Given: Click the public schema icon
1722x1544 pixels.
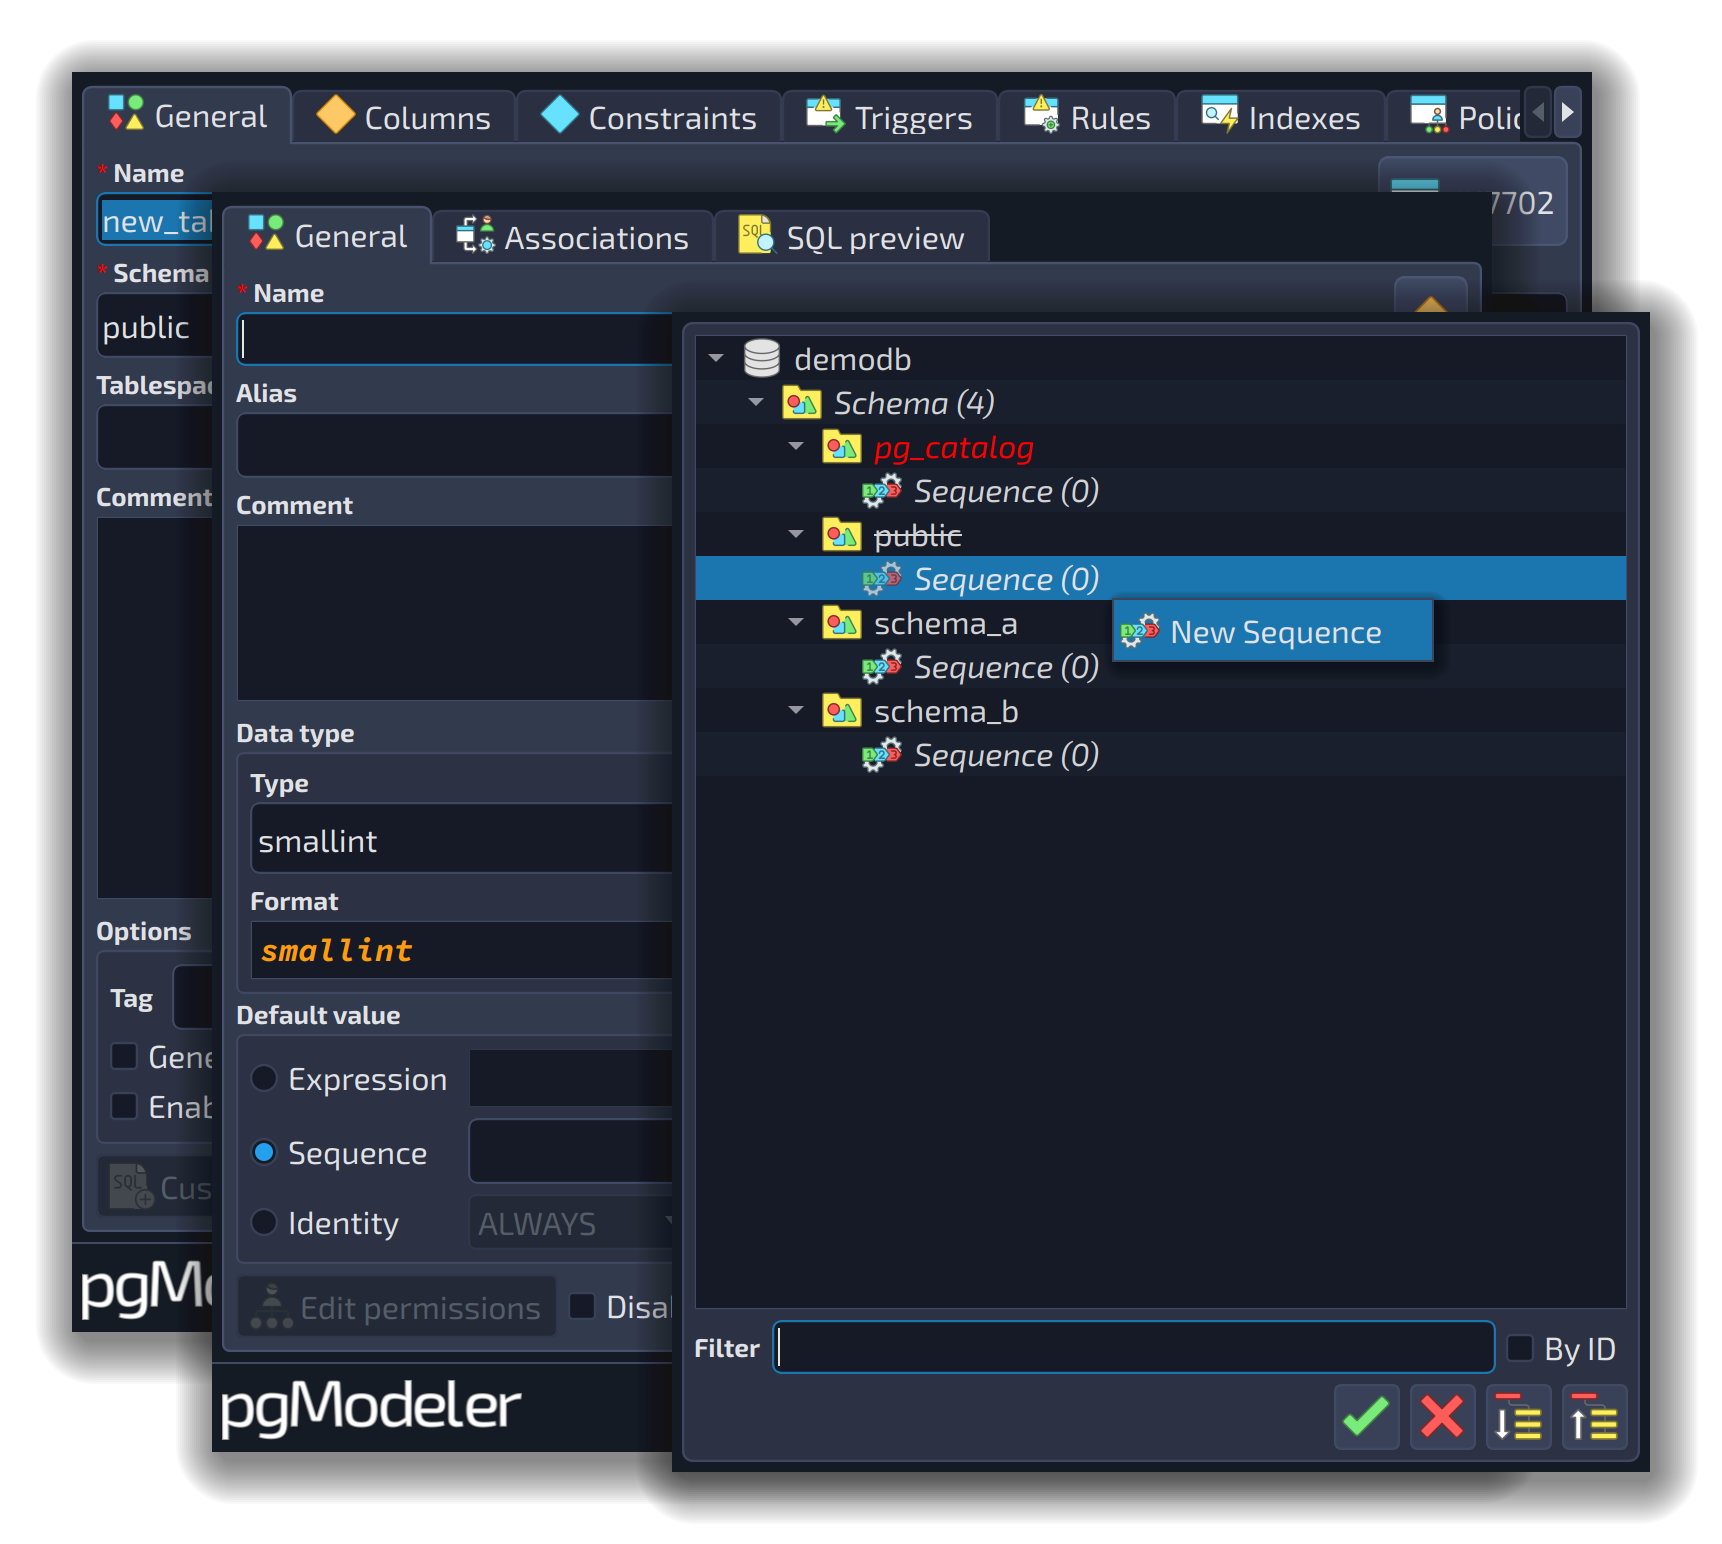Looking at the screenshot, I should [x=842, y=535].
